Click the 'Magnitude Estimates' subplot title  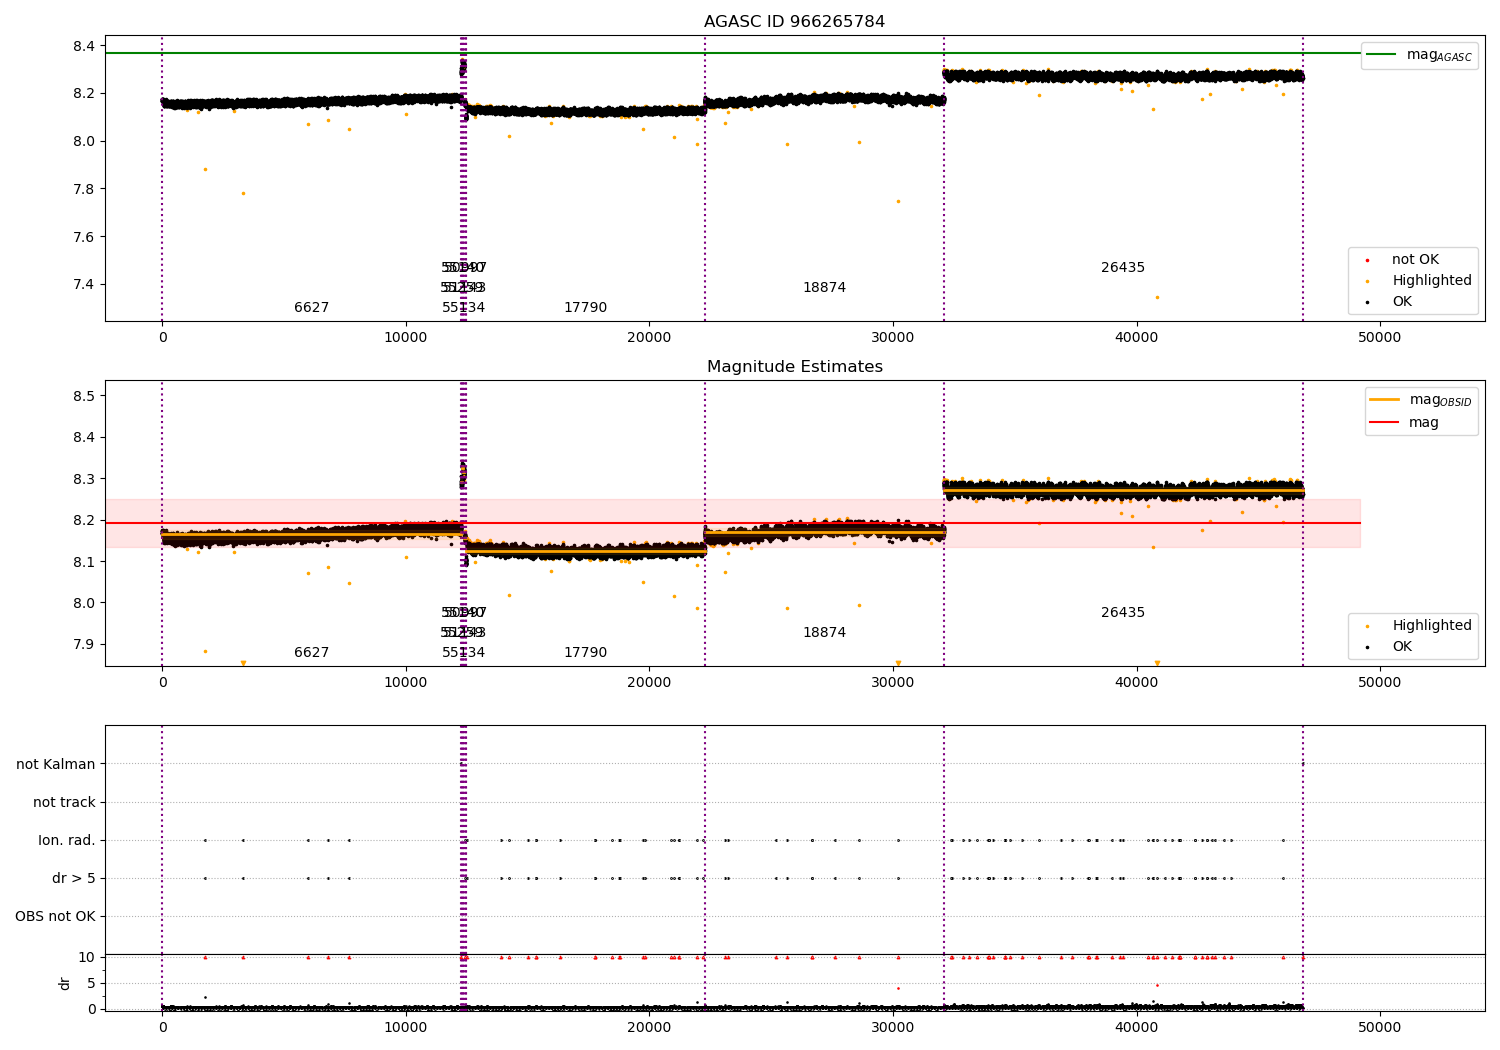tap(795, 367)
